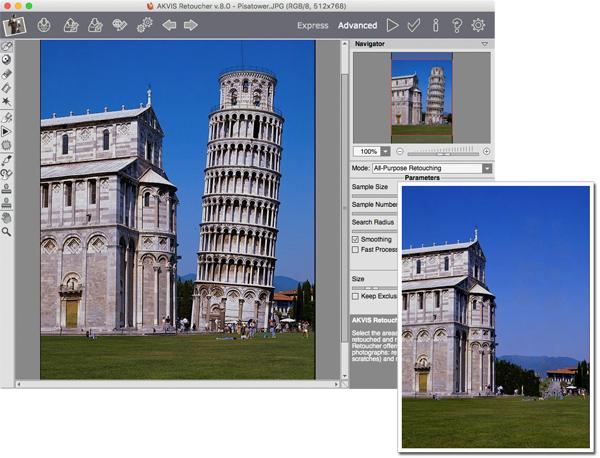
Task: Select the round Exclusion tool icon
Action: (7, 59)
